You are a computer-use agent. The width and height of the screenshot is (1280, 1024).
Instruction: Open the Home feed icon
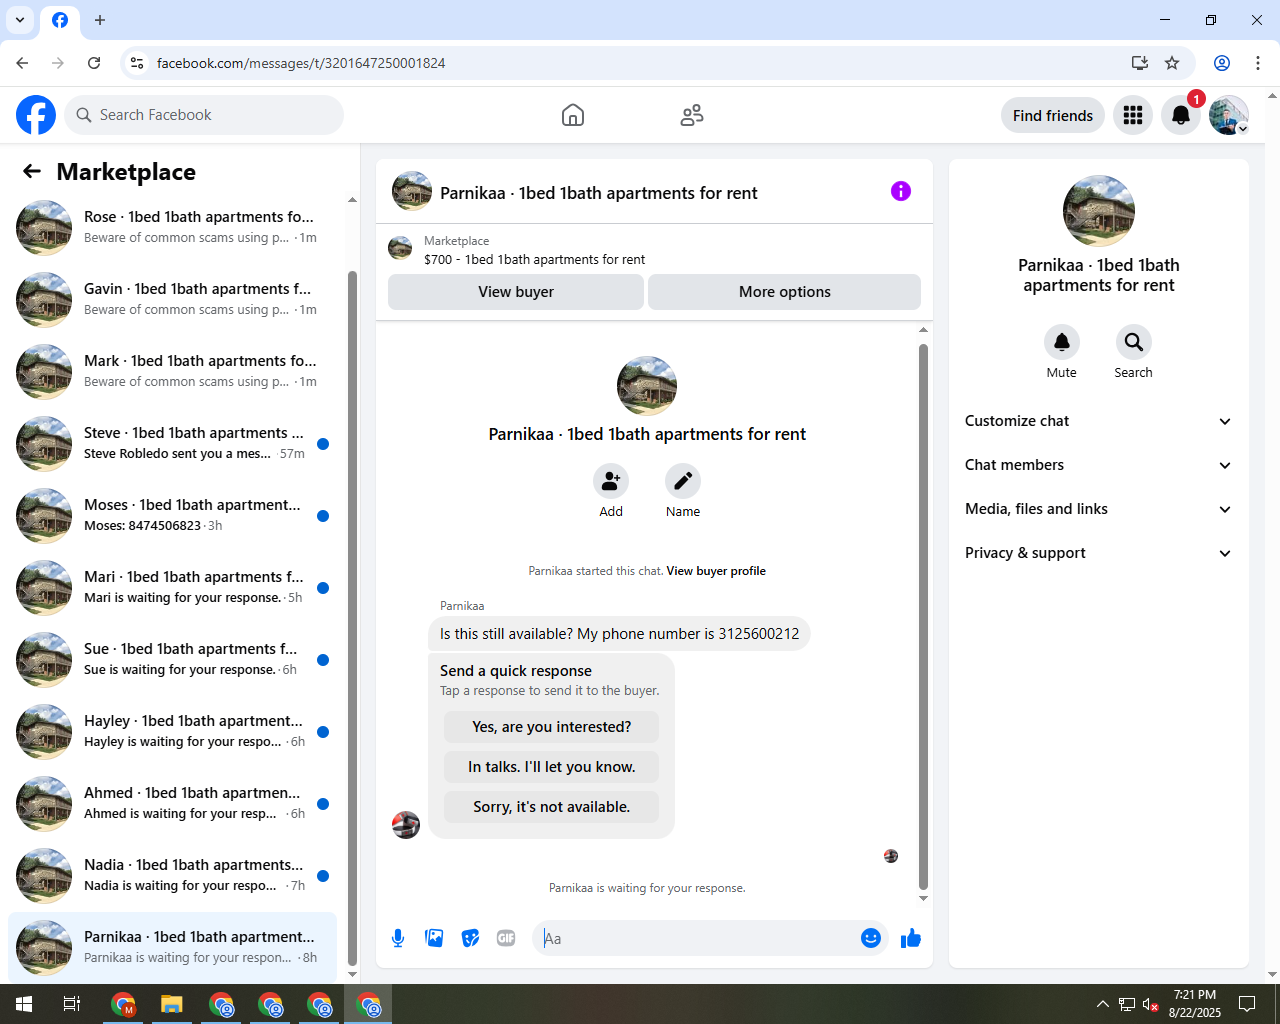pos(573,115)
